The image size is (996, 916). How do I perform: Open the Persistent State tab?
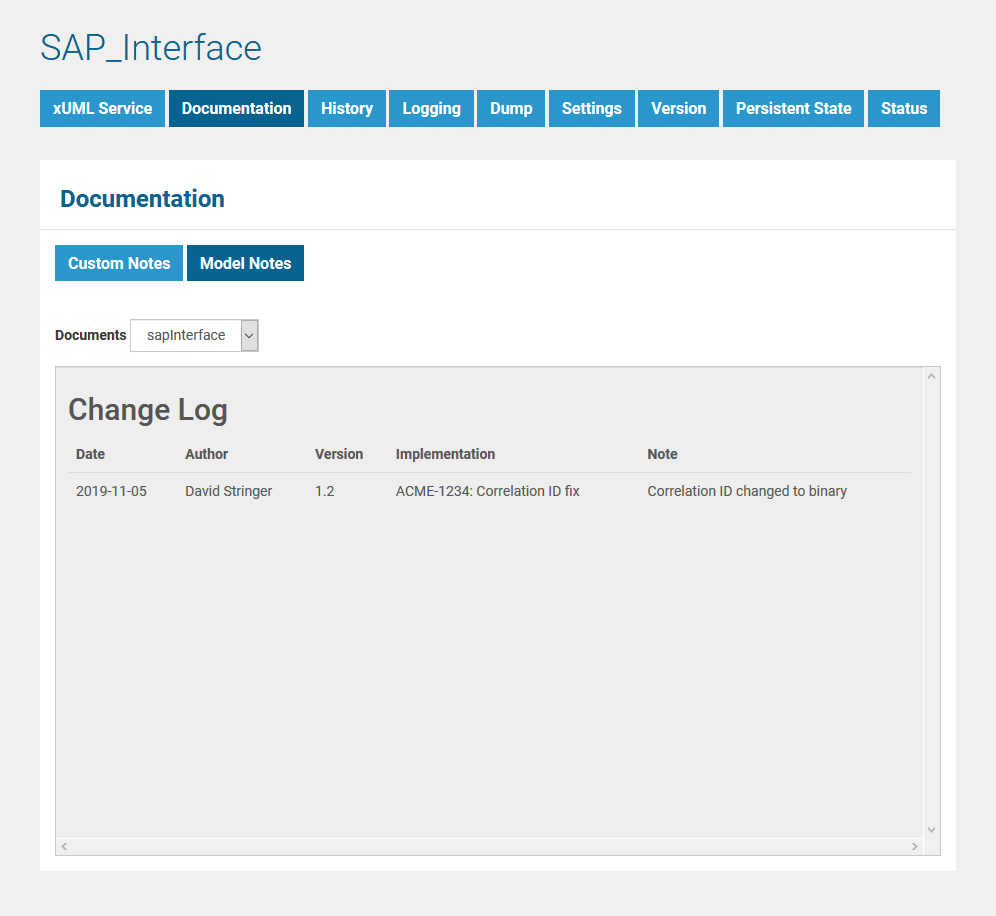793,108
